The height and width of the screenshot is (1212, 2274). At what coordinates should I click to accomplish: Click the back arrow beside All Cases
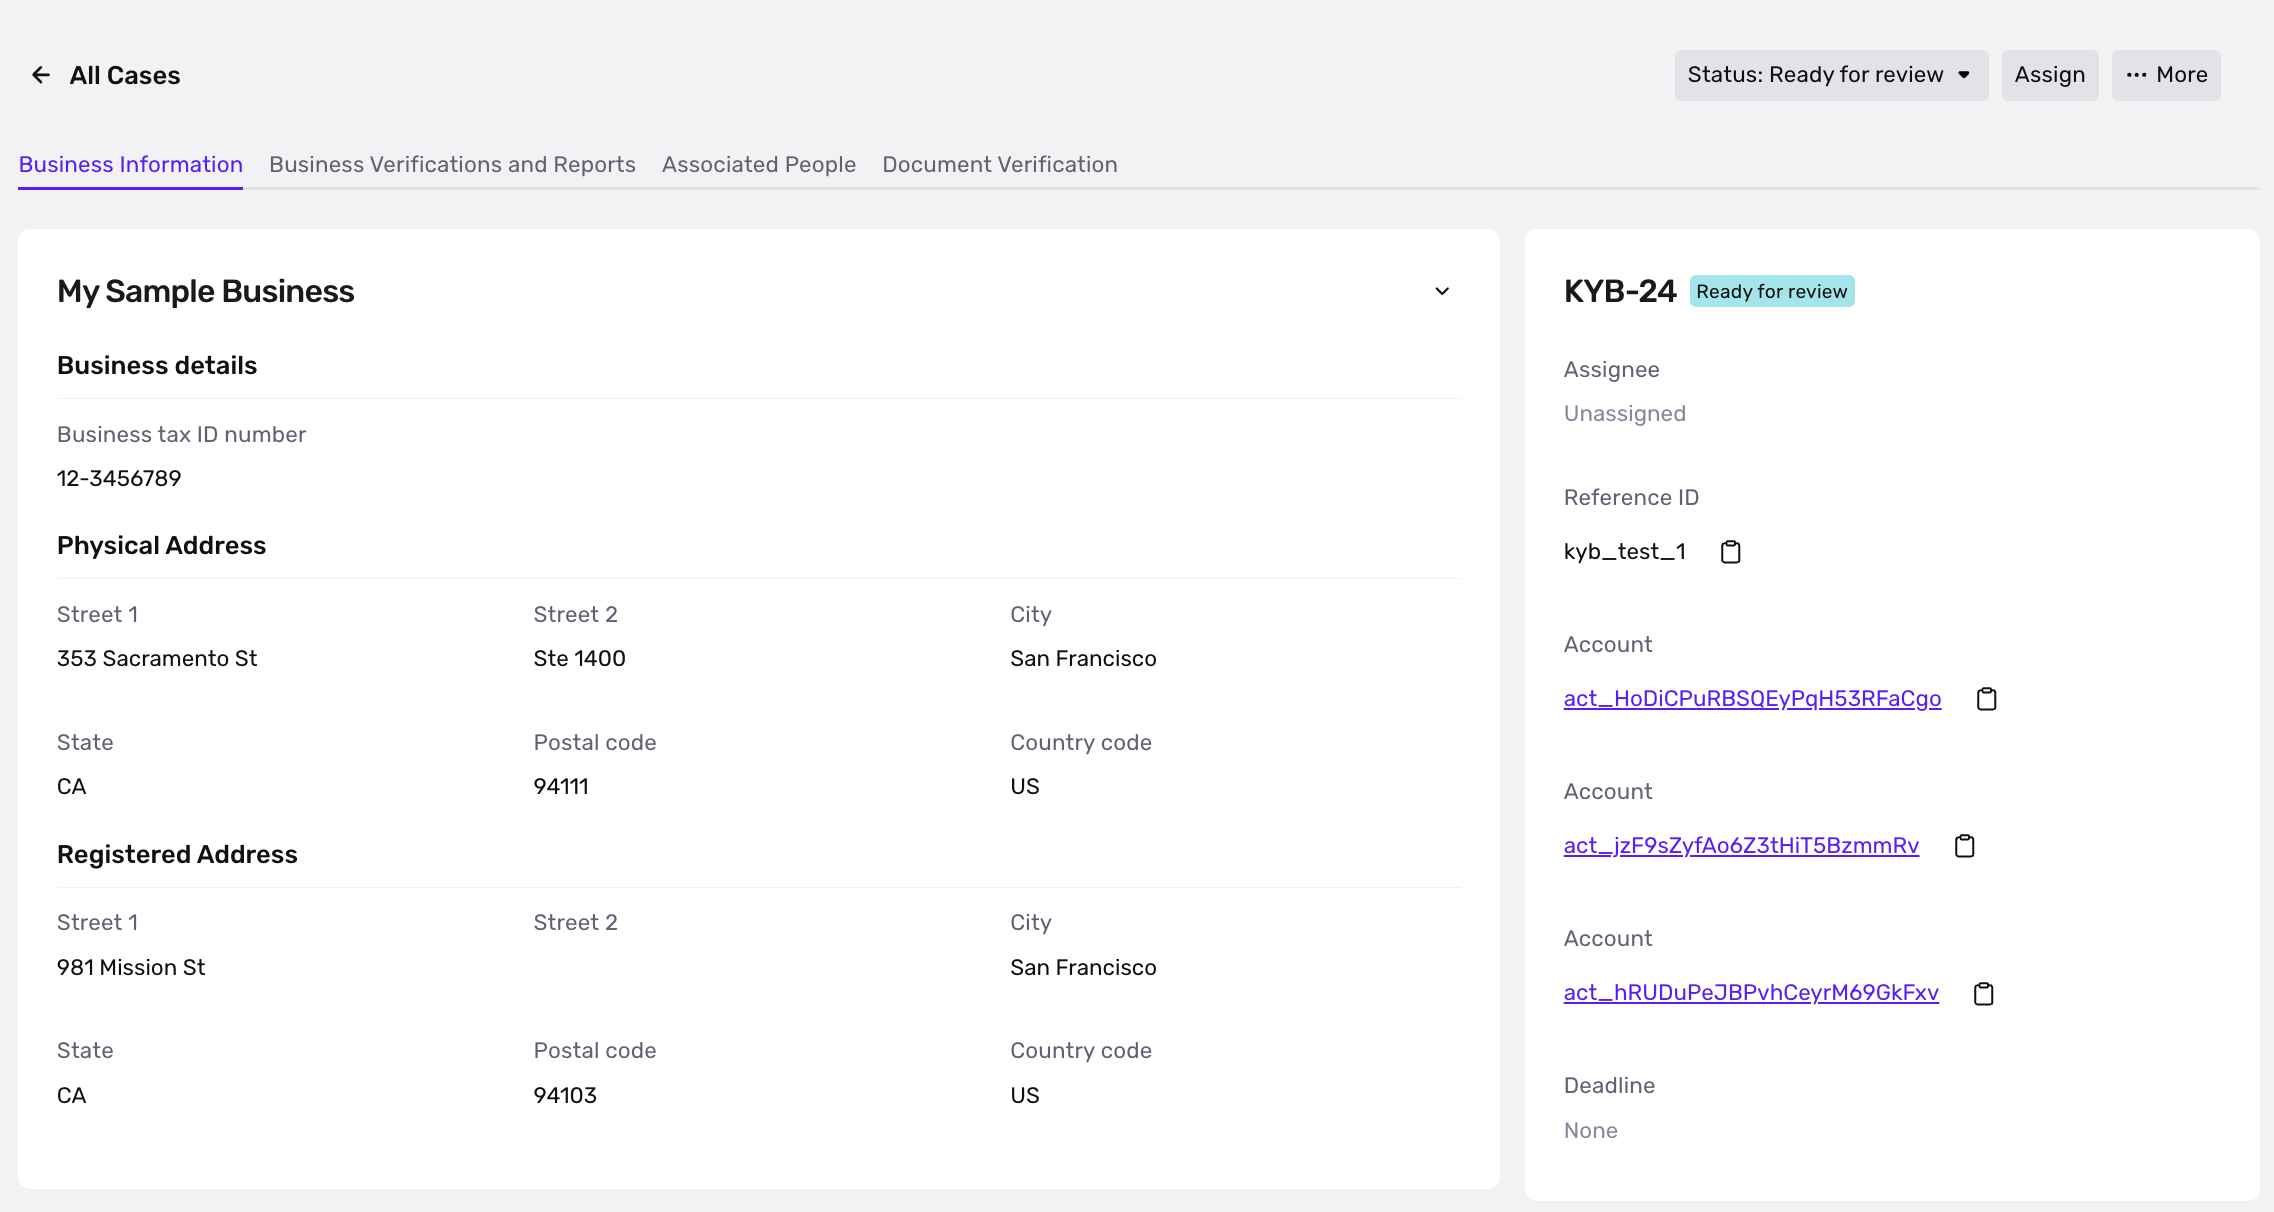click(41, 75)
